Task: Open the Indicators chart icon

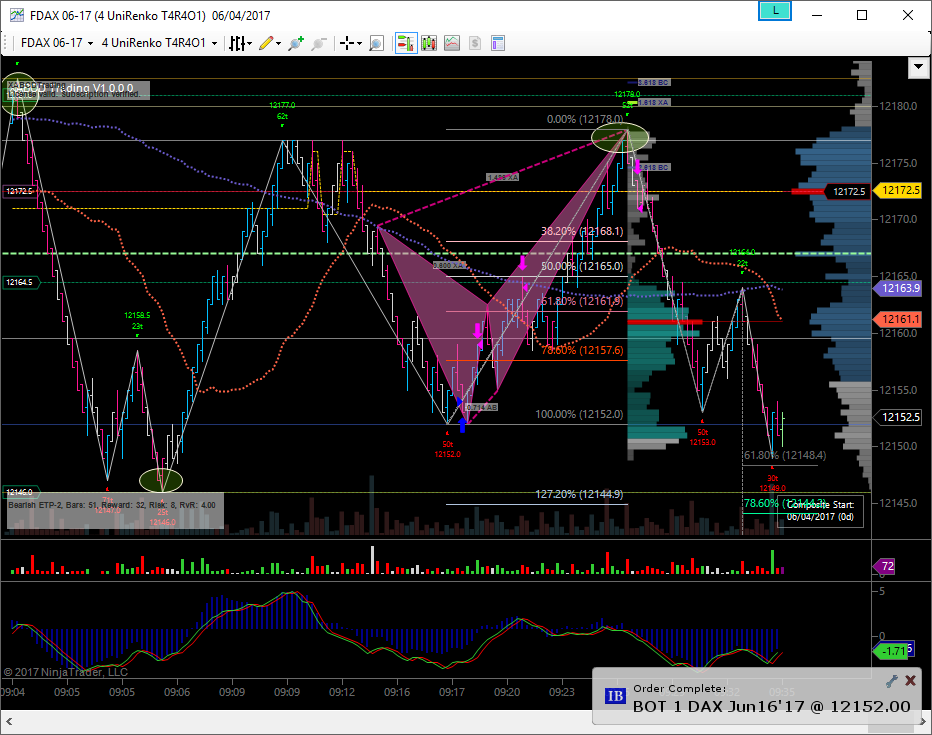Action: pos(452,43)
